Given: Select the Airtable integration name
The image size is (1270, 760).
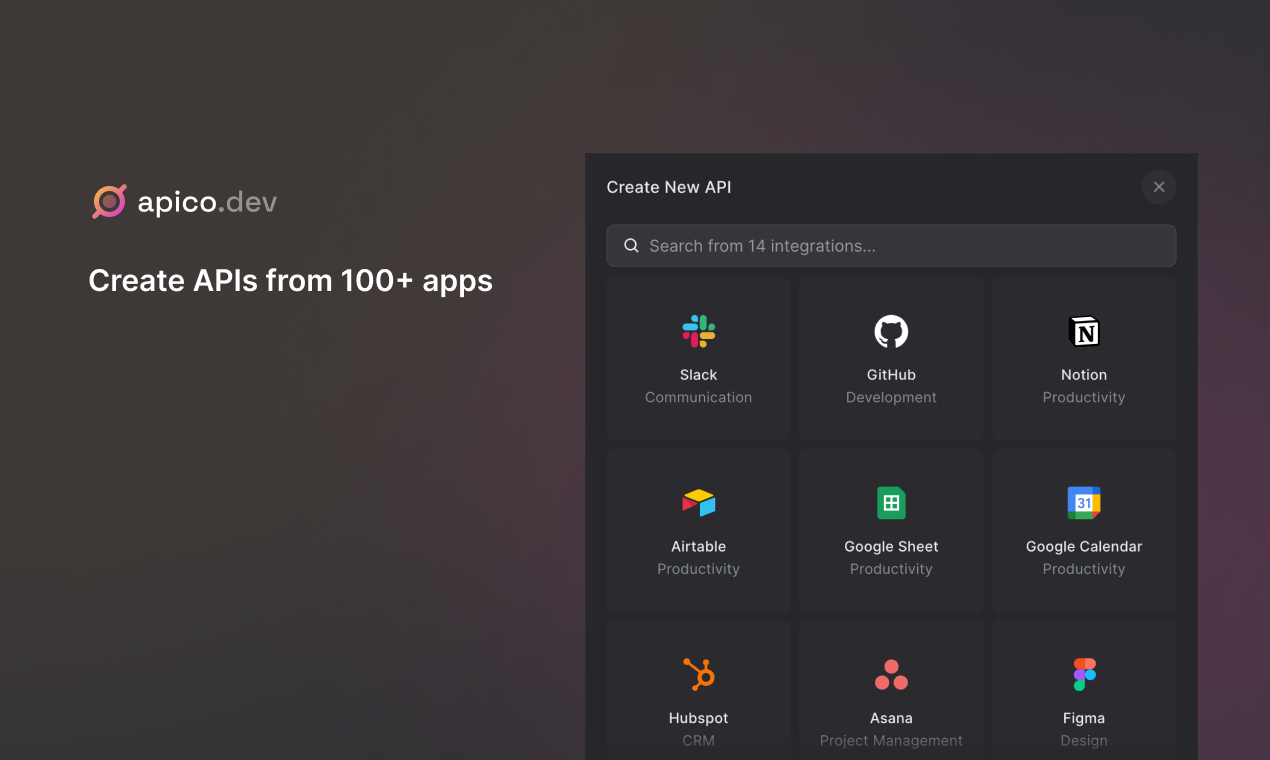Looking at the screenshot, I should 698,547.
